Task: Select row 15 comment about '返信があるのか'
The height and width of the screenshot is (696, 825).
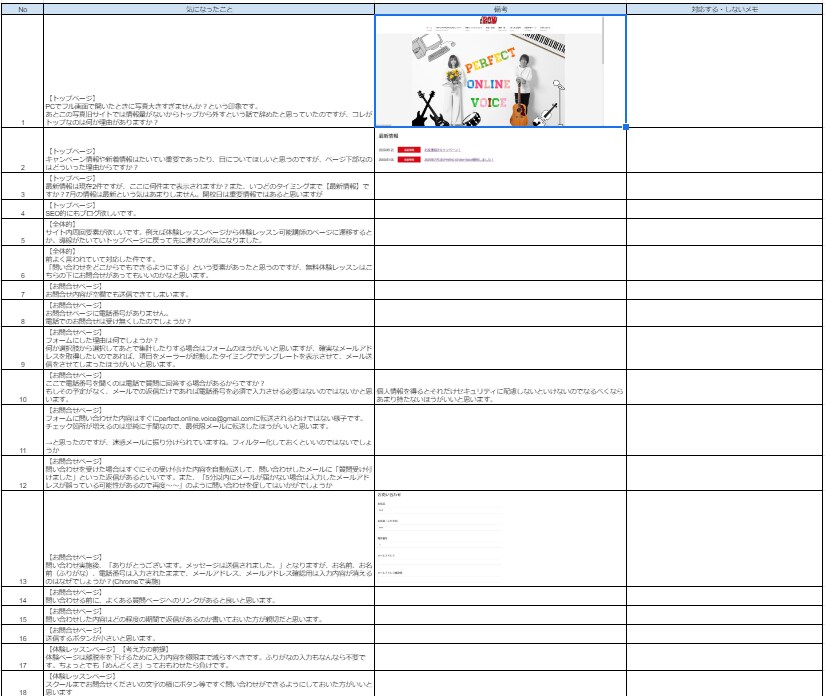Action: pyautogui.click(x=209, y=615)
